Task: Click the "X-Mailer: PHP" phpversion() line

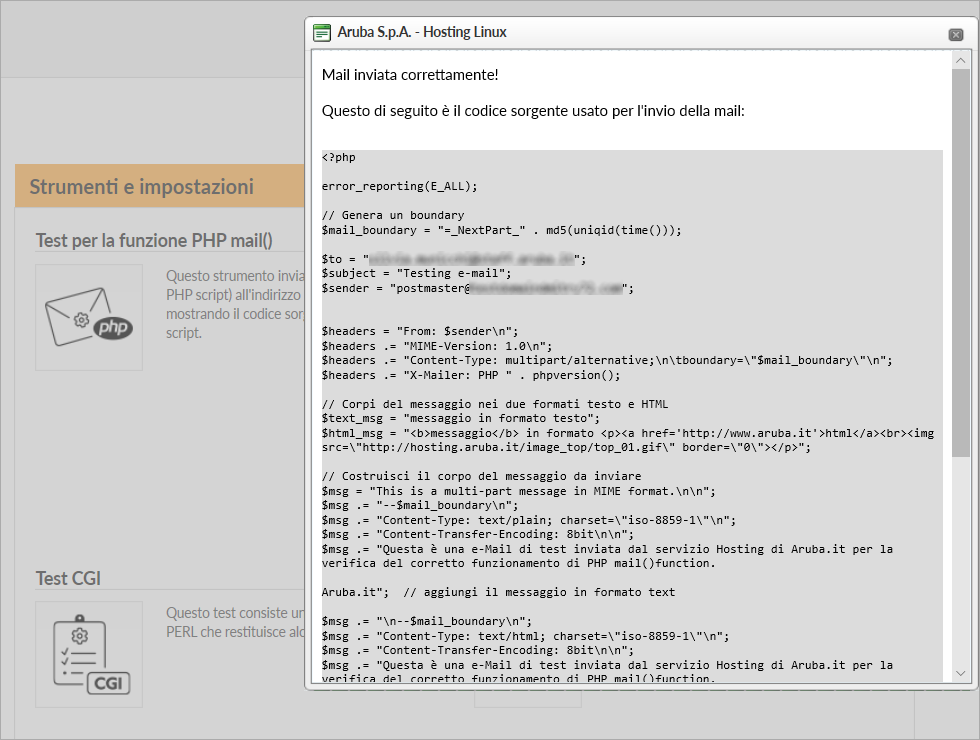Action: click(x=471, y=375)
